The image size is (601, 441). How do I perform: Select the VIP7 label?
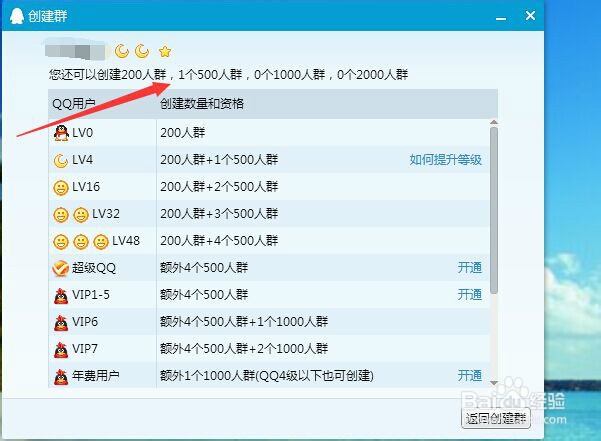click(85, 349)
